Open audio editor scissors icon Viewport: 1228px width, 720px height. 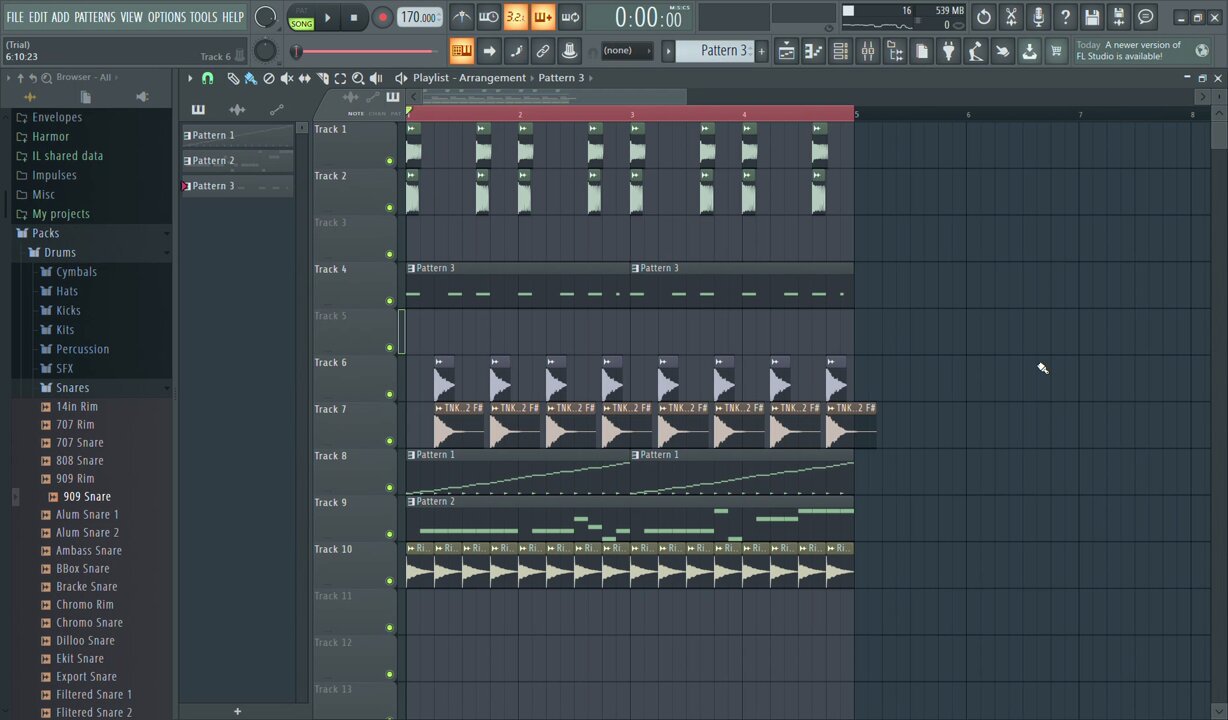coord(1011,17)
